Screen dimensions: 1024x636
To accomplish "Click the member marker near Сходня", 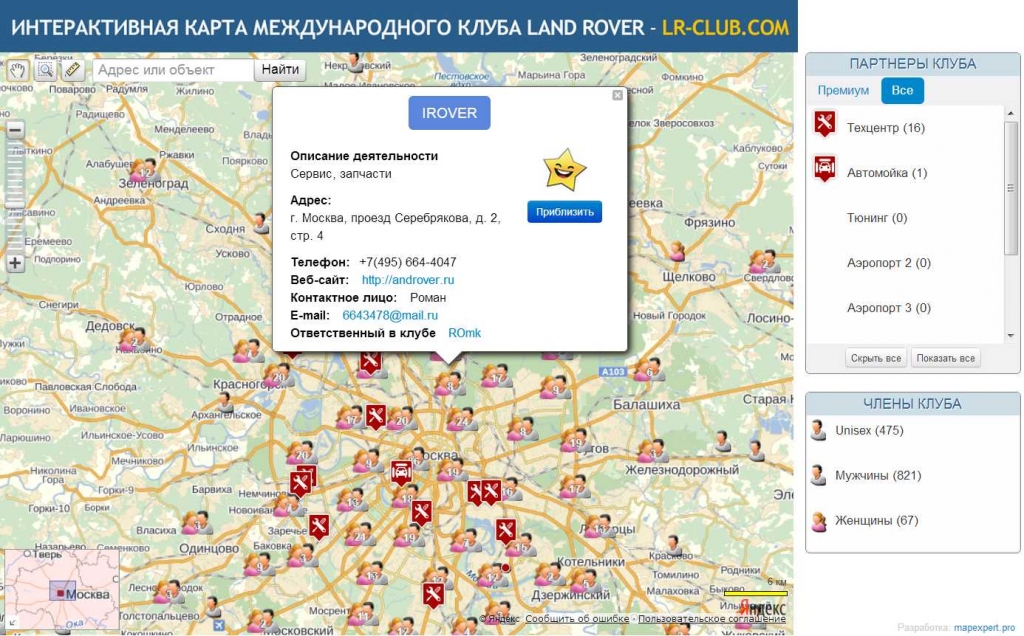I will tap(261, 223).
